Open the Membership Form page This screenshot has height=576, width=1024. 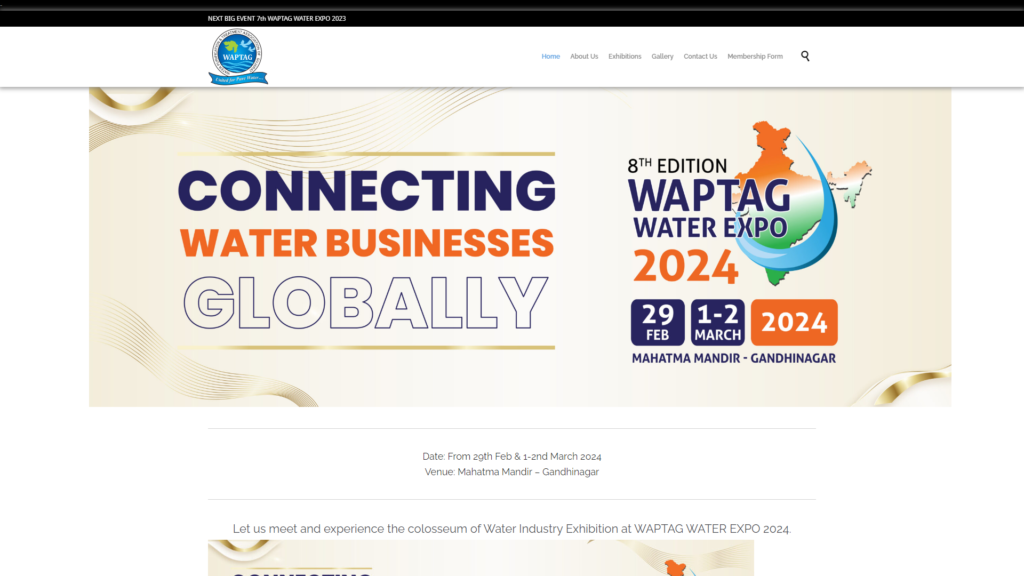click(x=755, y=56)
